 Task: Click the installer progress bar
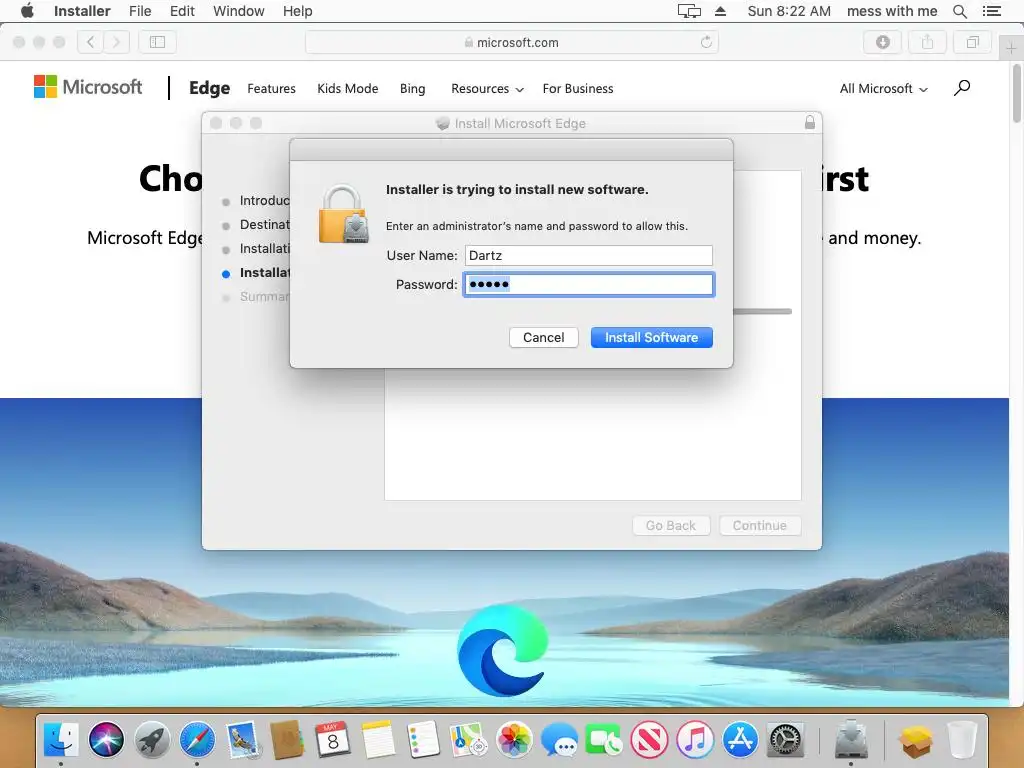point(762,312)
